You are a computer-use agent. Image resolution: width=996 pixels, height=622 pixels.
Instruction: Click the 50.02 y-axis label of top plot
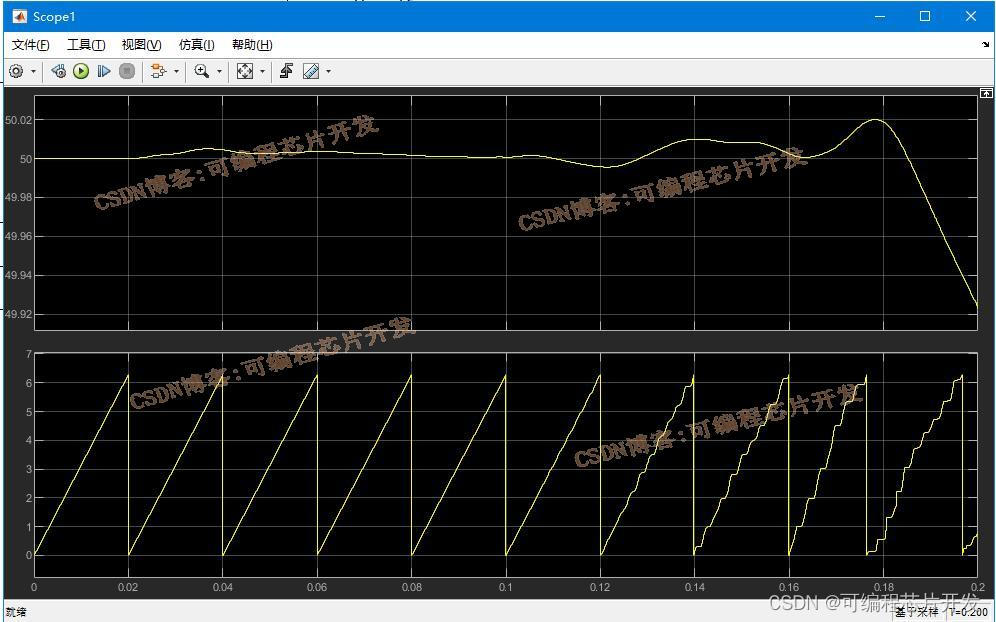pos(17,120)
